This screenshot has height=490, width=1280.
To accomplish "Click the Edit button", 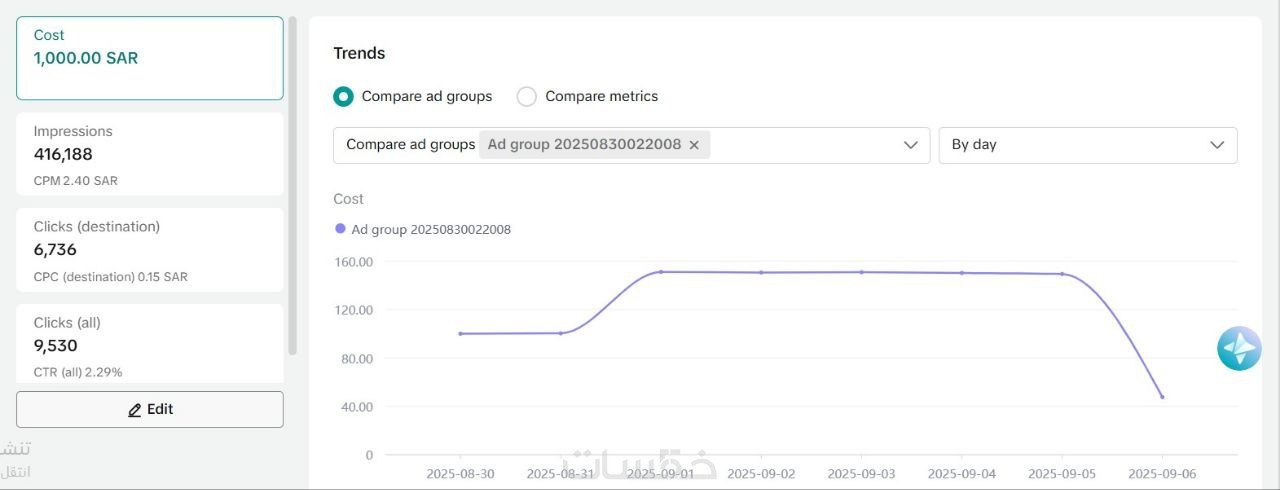I will coord(150,409).
